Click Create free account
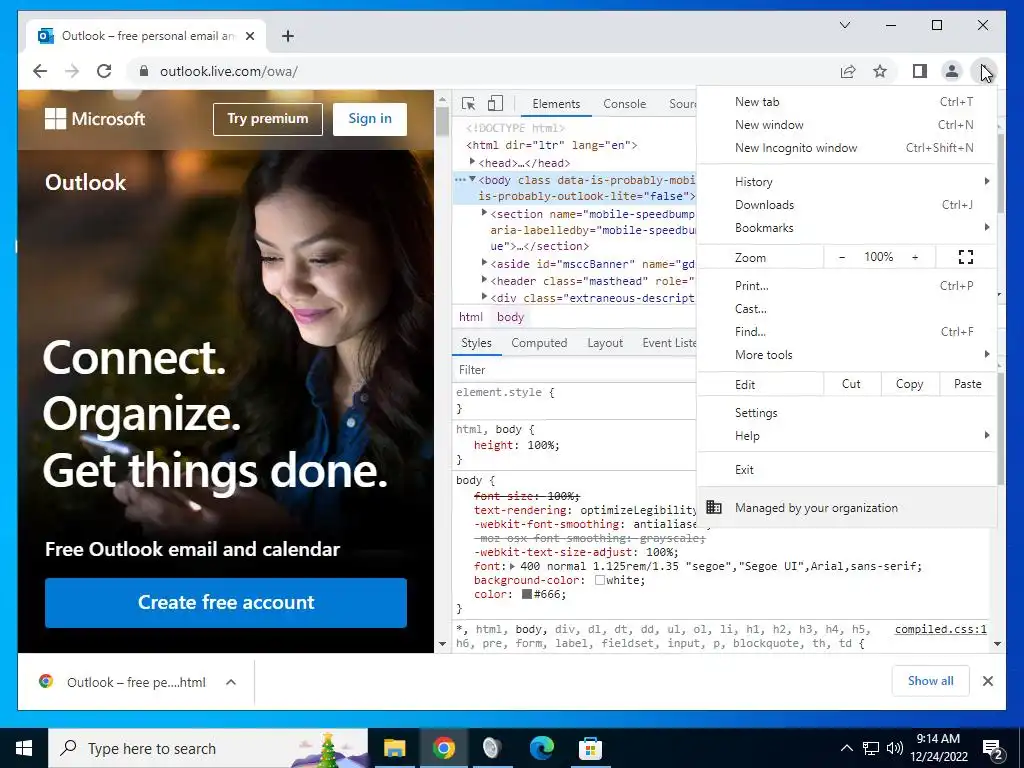Screen dimensions: 1024x768 226,602
